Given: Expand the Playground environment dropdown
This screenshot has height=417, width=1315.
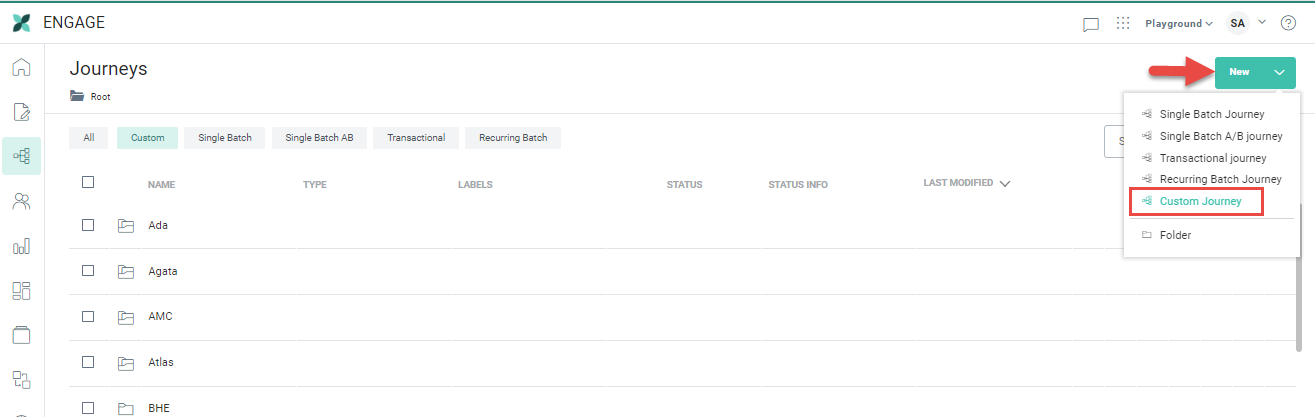Looking at the screenshot, I should [x=1178, y=23].
